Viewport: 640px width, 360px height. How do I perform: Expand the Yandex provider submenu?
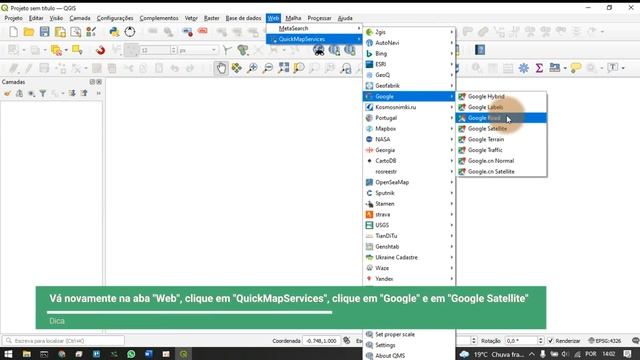(409, 279)
